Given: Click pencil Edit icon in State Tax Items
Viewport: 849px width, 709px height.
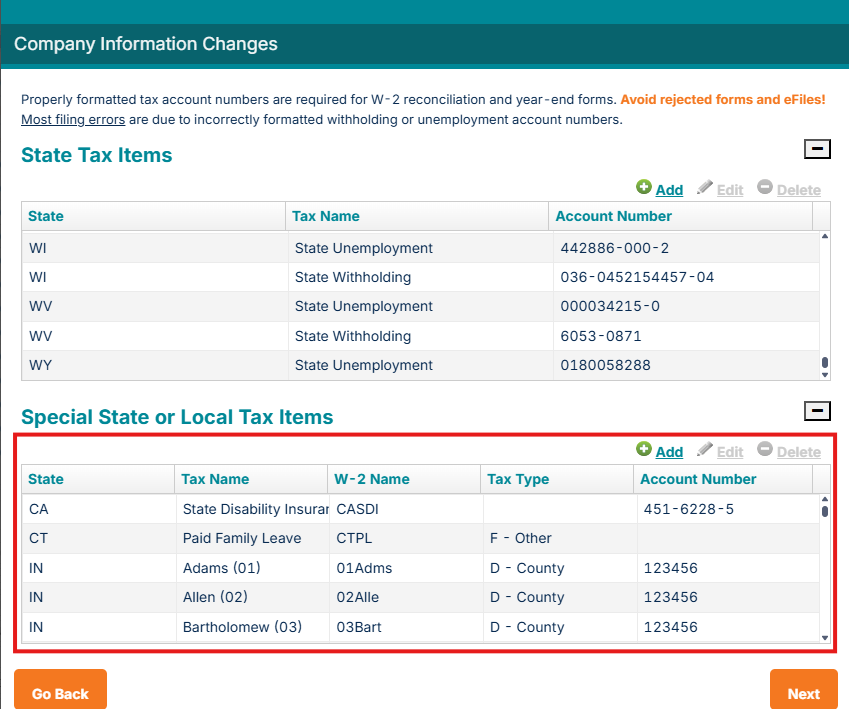Looking at the screenshot, I should pos(704,187).
